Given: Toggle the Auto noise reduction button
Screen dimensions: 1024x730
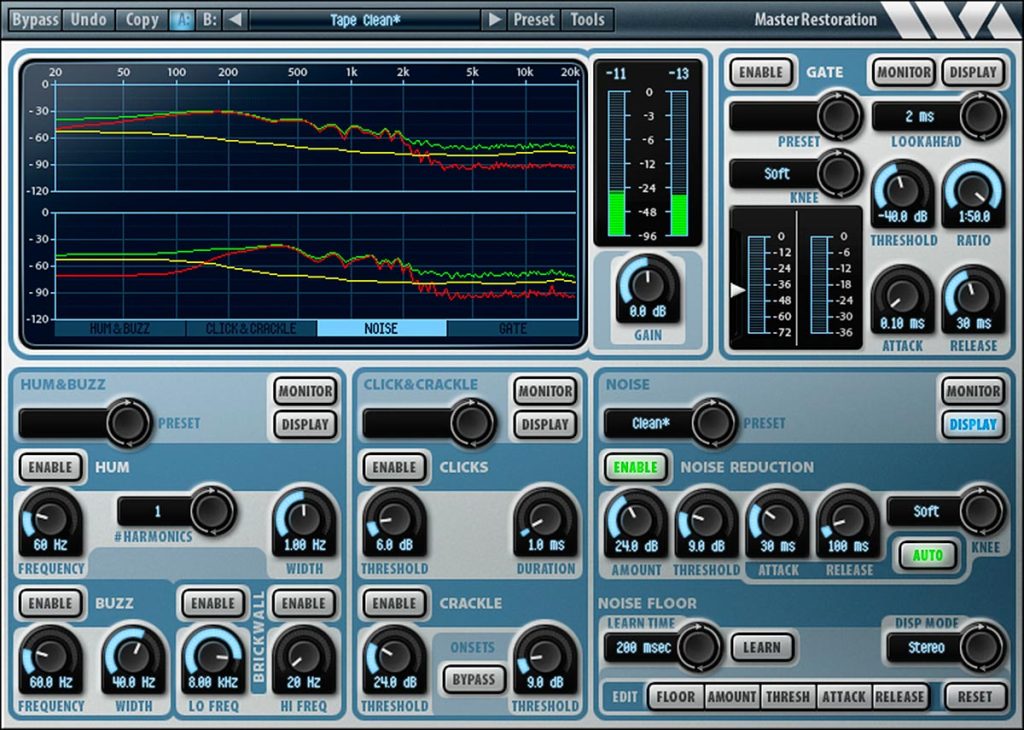Looking at the screenshot, I should coord(927,555).
